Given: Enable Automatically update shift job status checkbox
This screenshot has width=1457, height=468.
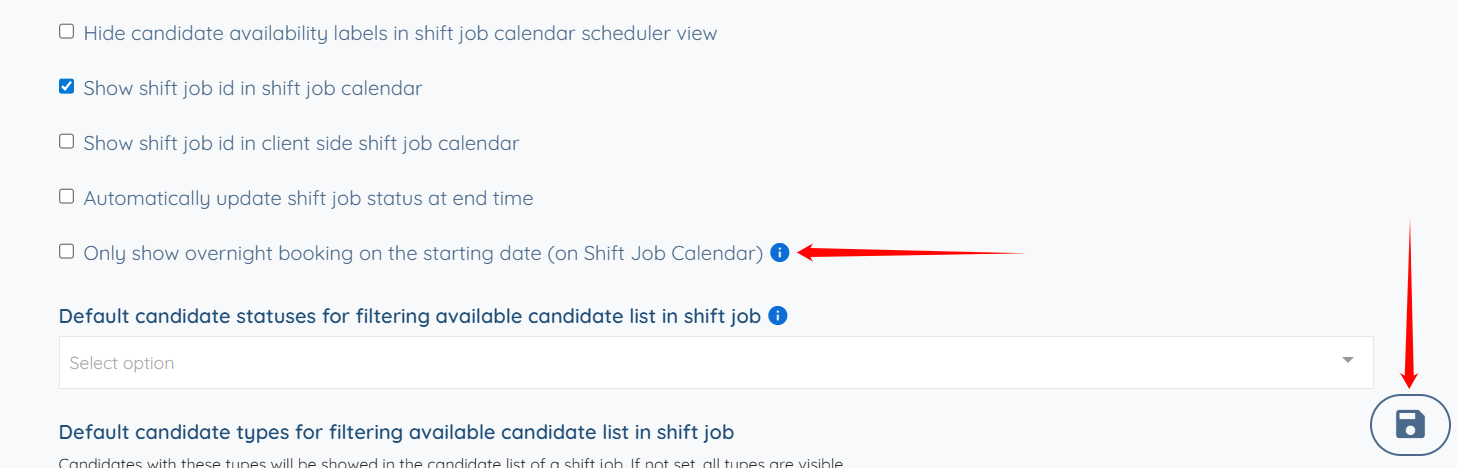Looking at the screenshot, I should tap(67, 197).
